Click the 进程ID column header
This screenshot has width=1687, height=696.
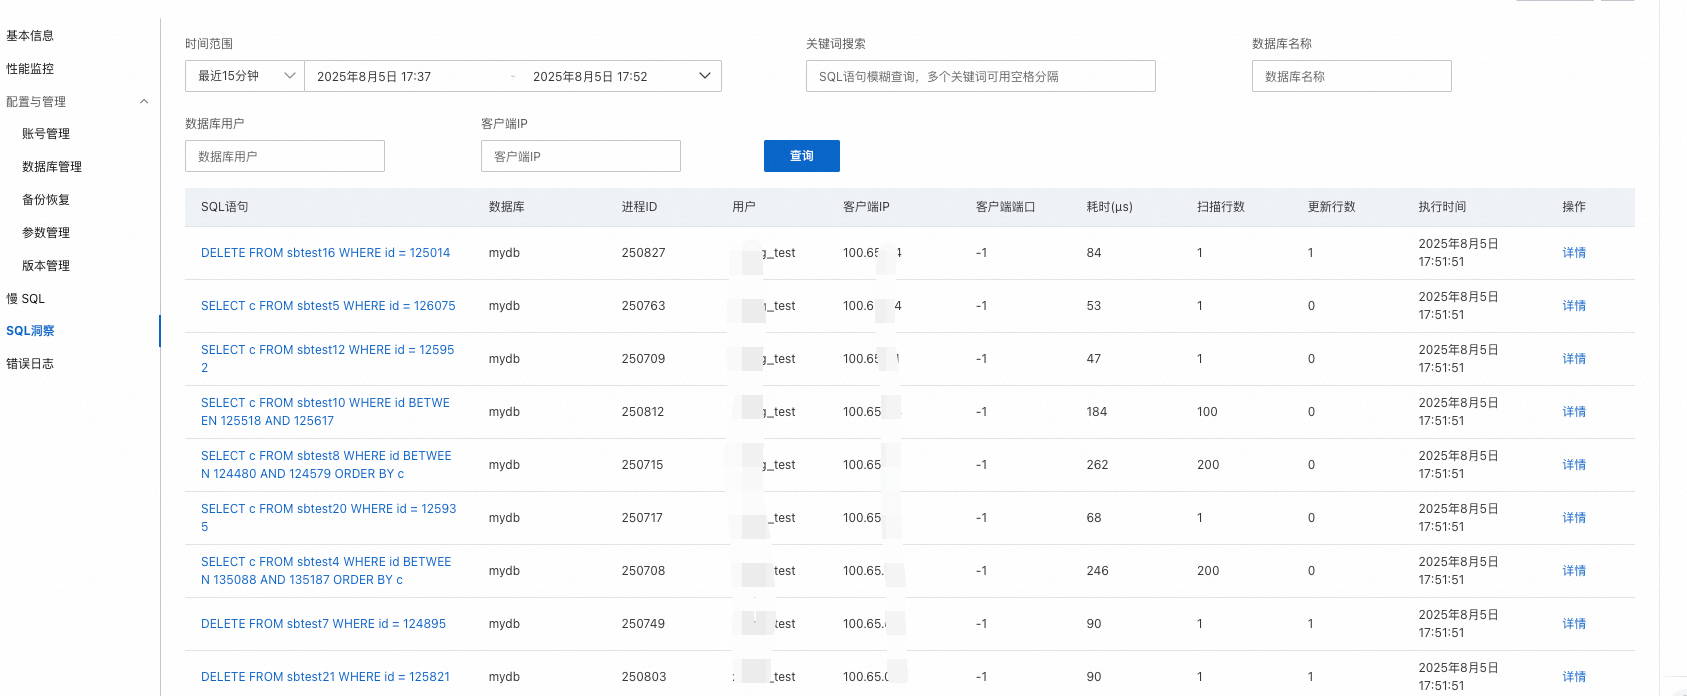[639, 207]
